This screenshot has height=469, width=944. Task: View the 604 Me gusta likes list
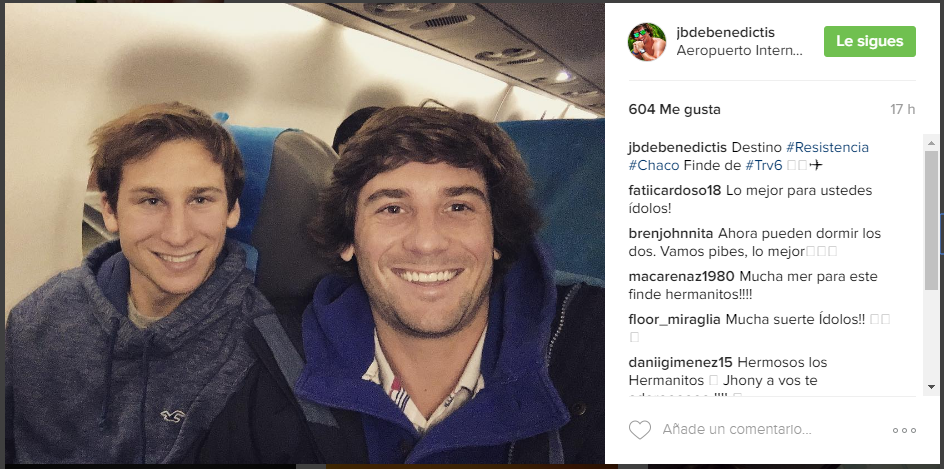(x=674, y=110)
